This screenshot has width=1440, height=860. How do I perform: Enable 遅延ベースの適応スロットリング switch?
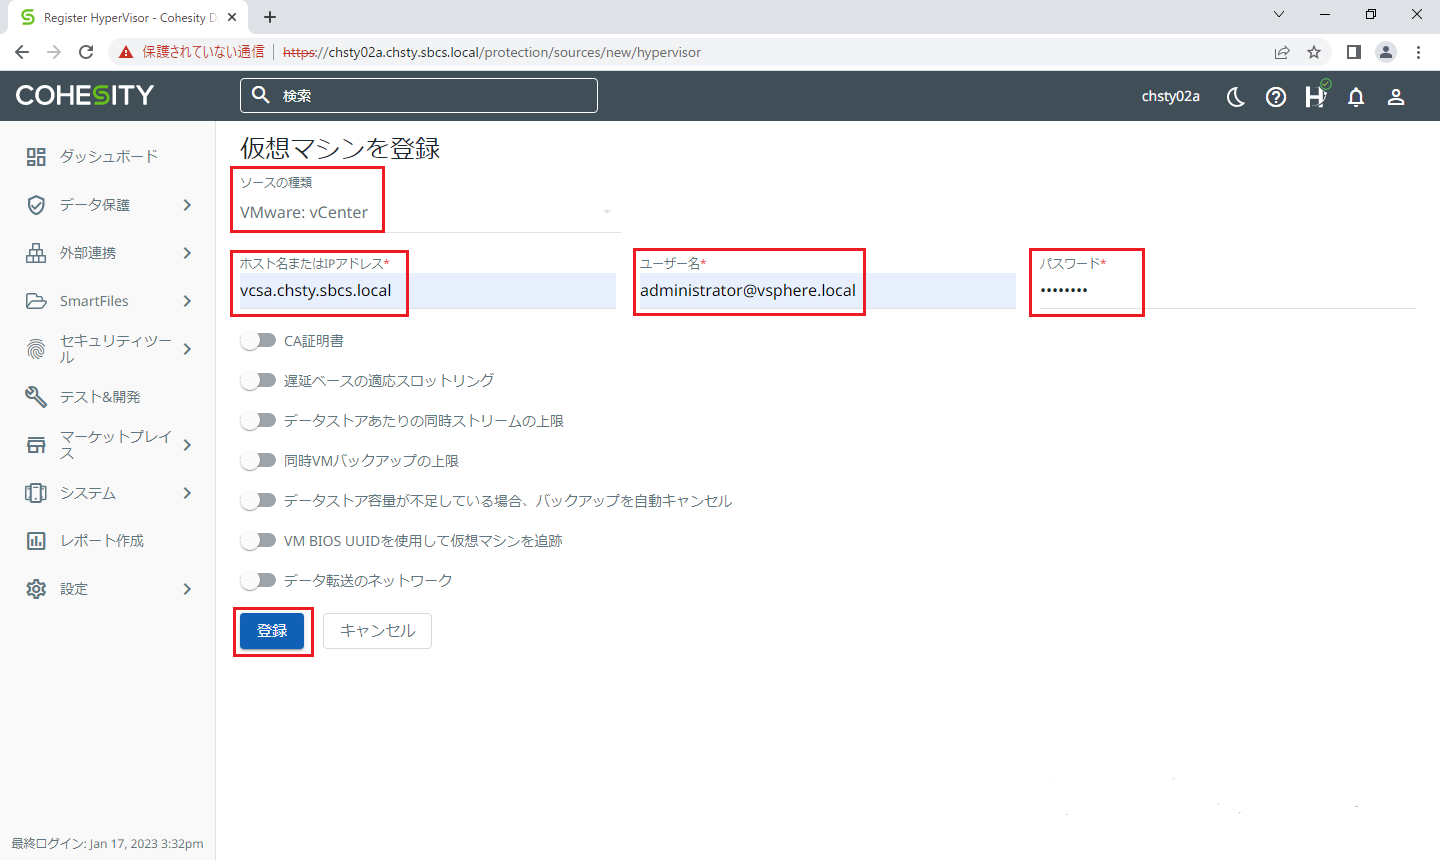click(x=258, y=381)
